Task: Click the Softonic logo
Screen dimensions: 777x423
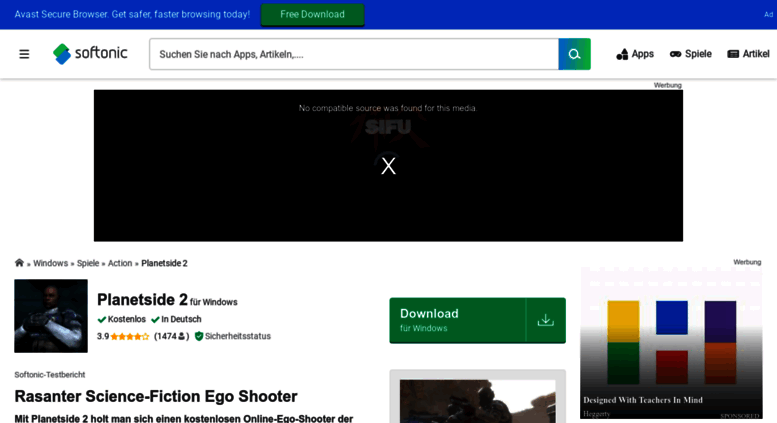Action: [90, 53]
